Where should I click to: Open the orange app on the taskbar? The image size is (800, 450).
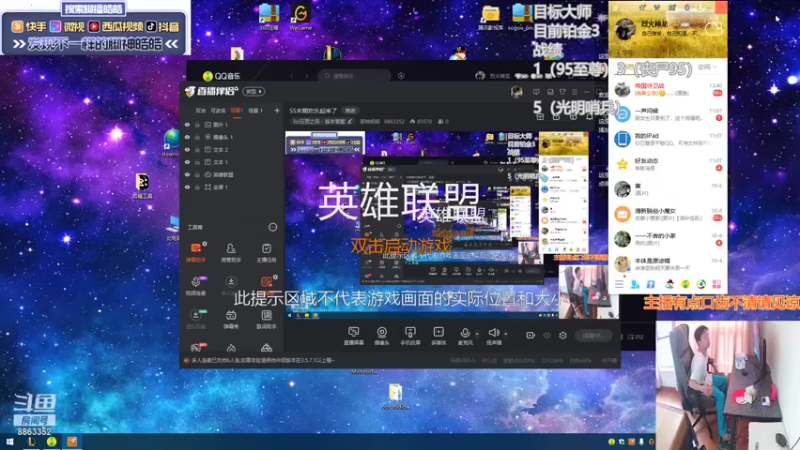(x=72, y=442)
